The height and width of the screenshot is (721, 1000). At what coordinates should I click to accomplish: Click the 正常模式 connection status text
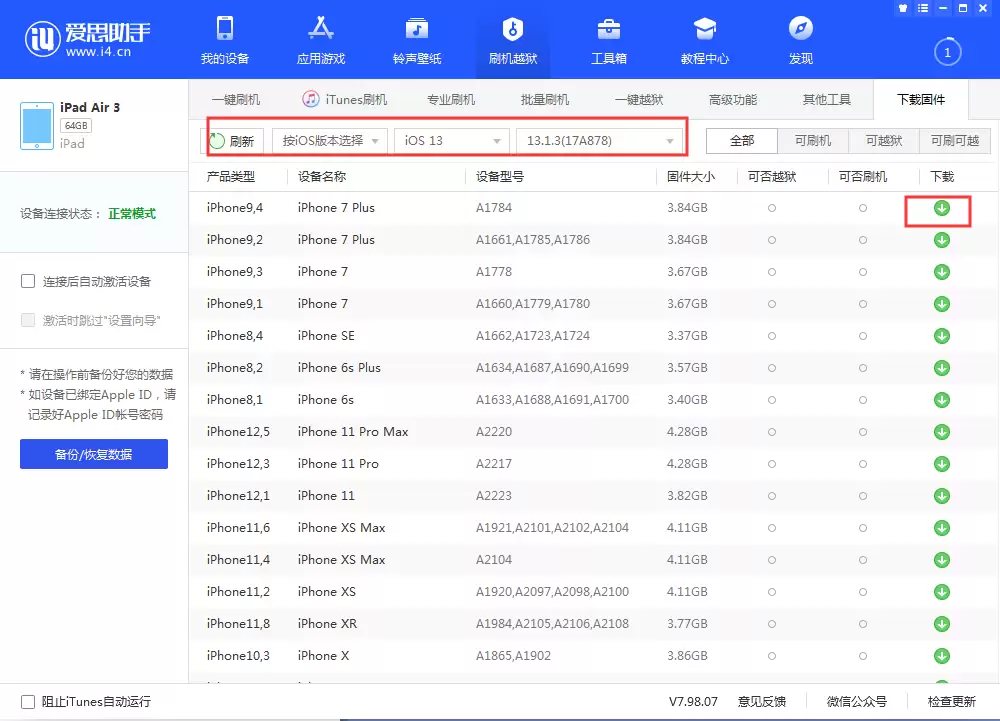[132, 214]
